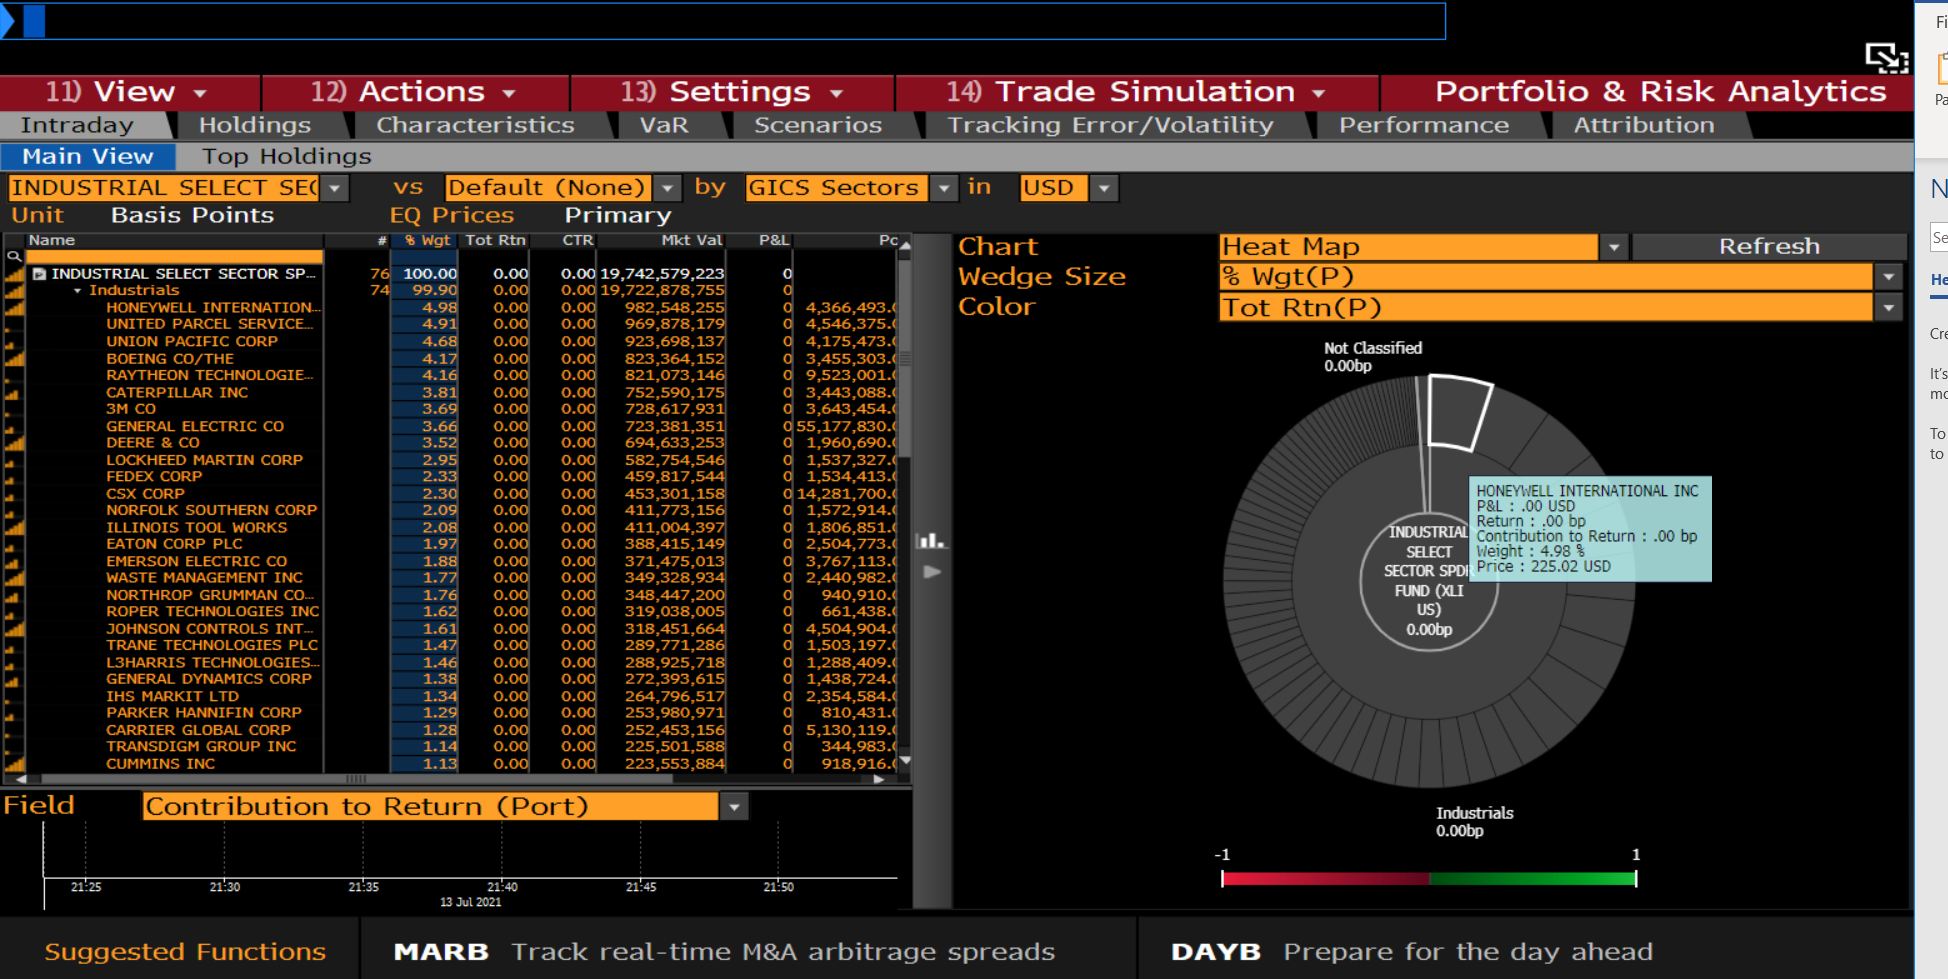The width and height of the screenshot is (1948, 979).
Task: Click the pop-out window icon at top right
Action: point(1885,58)
